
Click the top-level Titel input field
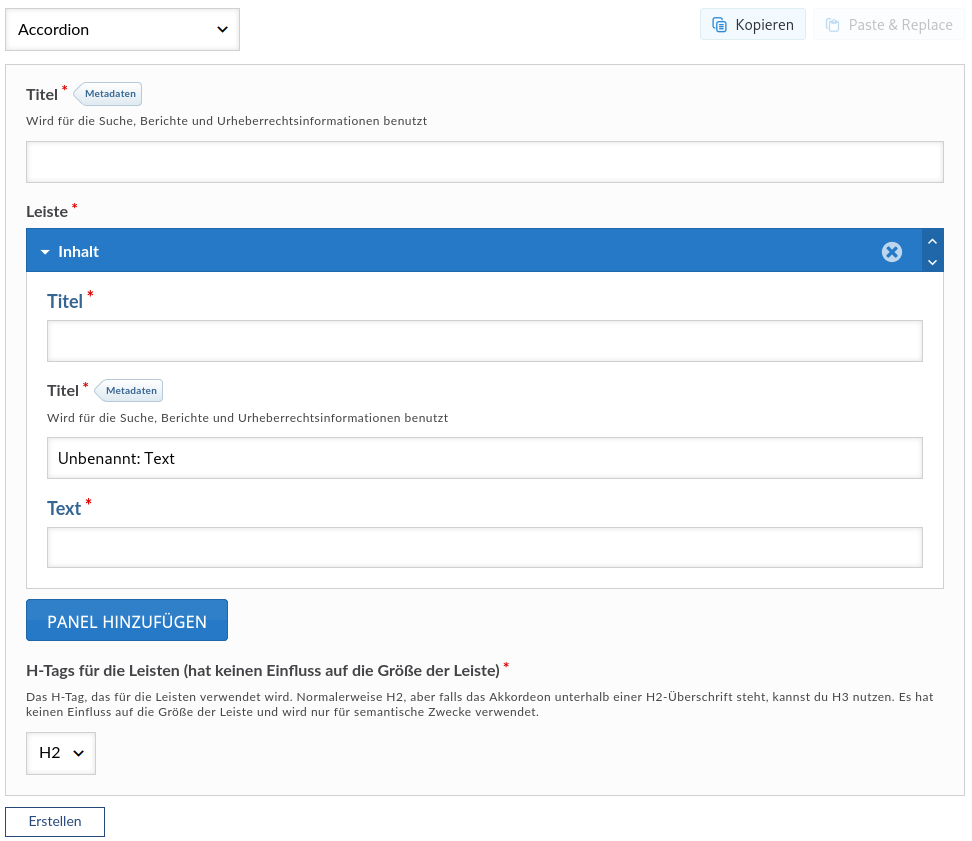click(x=484, y=162)
